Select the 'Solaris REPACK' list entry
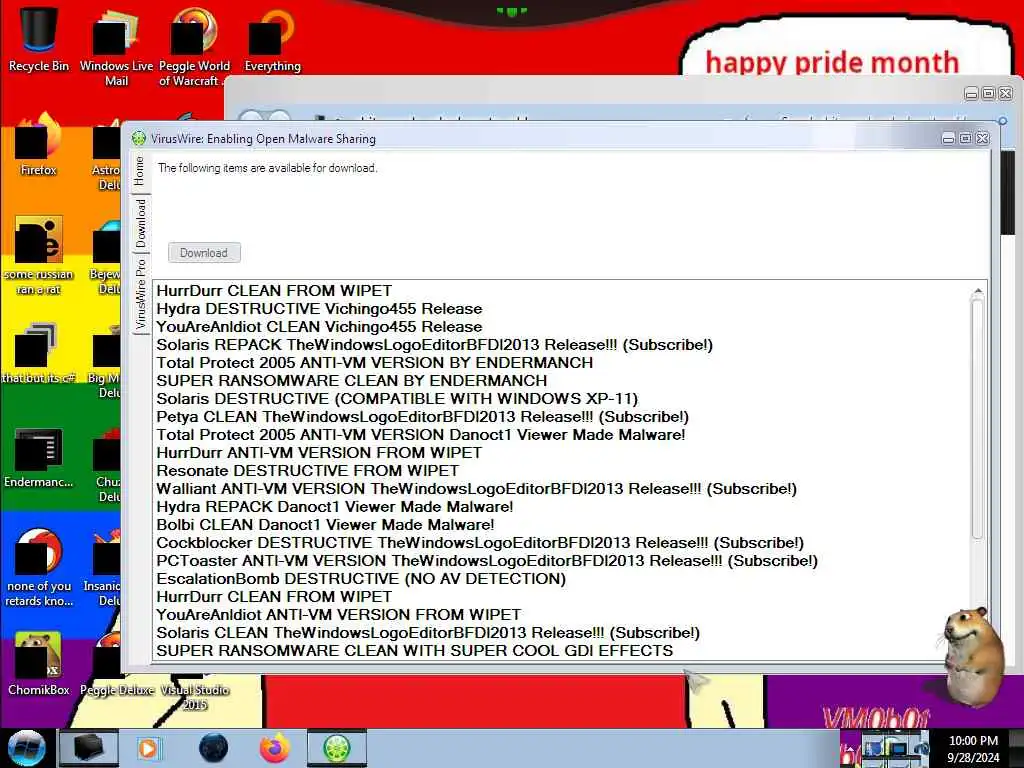The height and width of the screenshot is (768, 1024). [434, 345]
